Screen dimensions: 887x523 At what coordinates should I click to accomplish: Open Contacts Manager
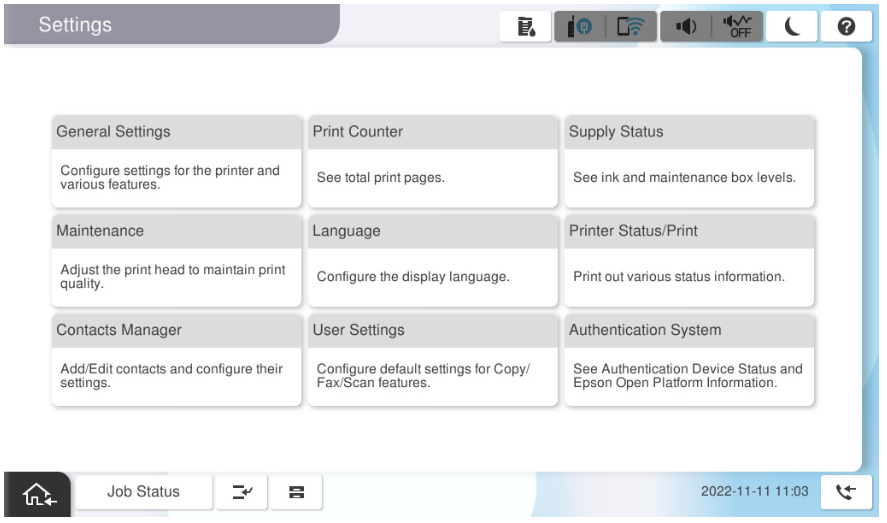(176, 359)
